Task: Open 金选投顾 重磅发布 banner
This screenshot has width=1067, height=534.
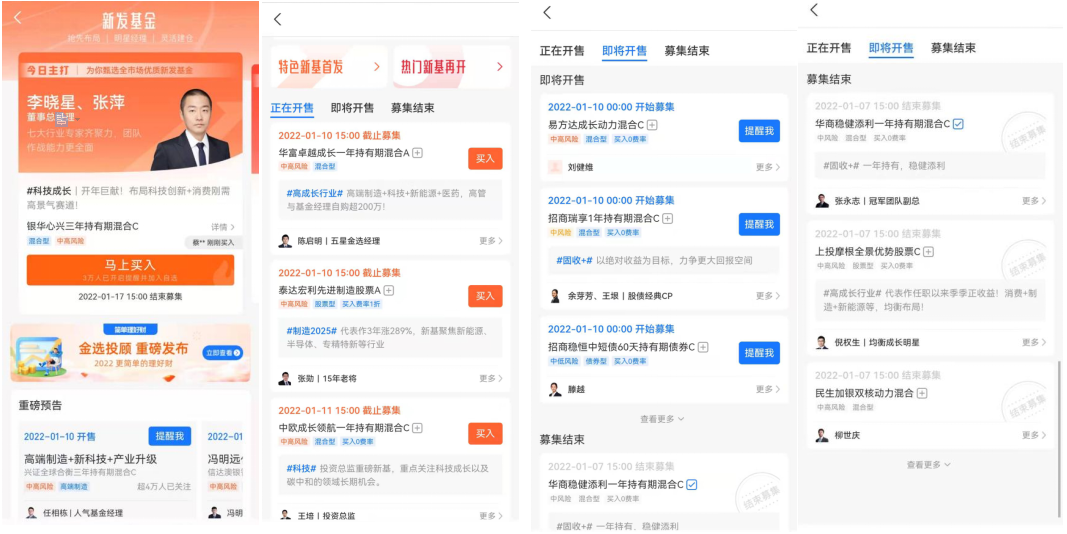Action: click(130, 352)
